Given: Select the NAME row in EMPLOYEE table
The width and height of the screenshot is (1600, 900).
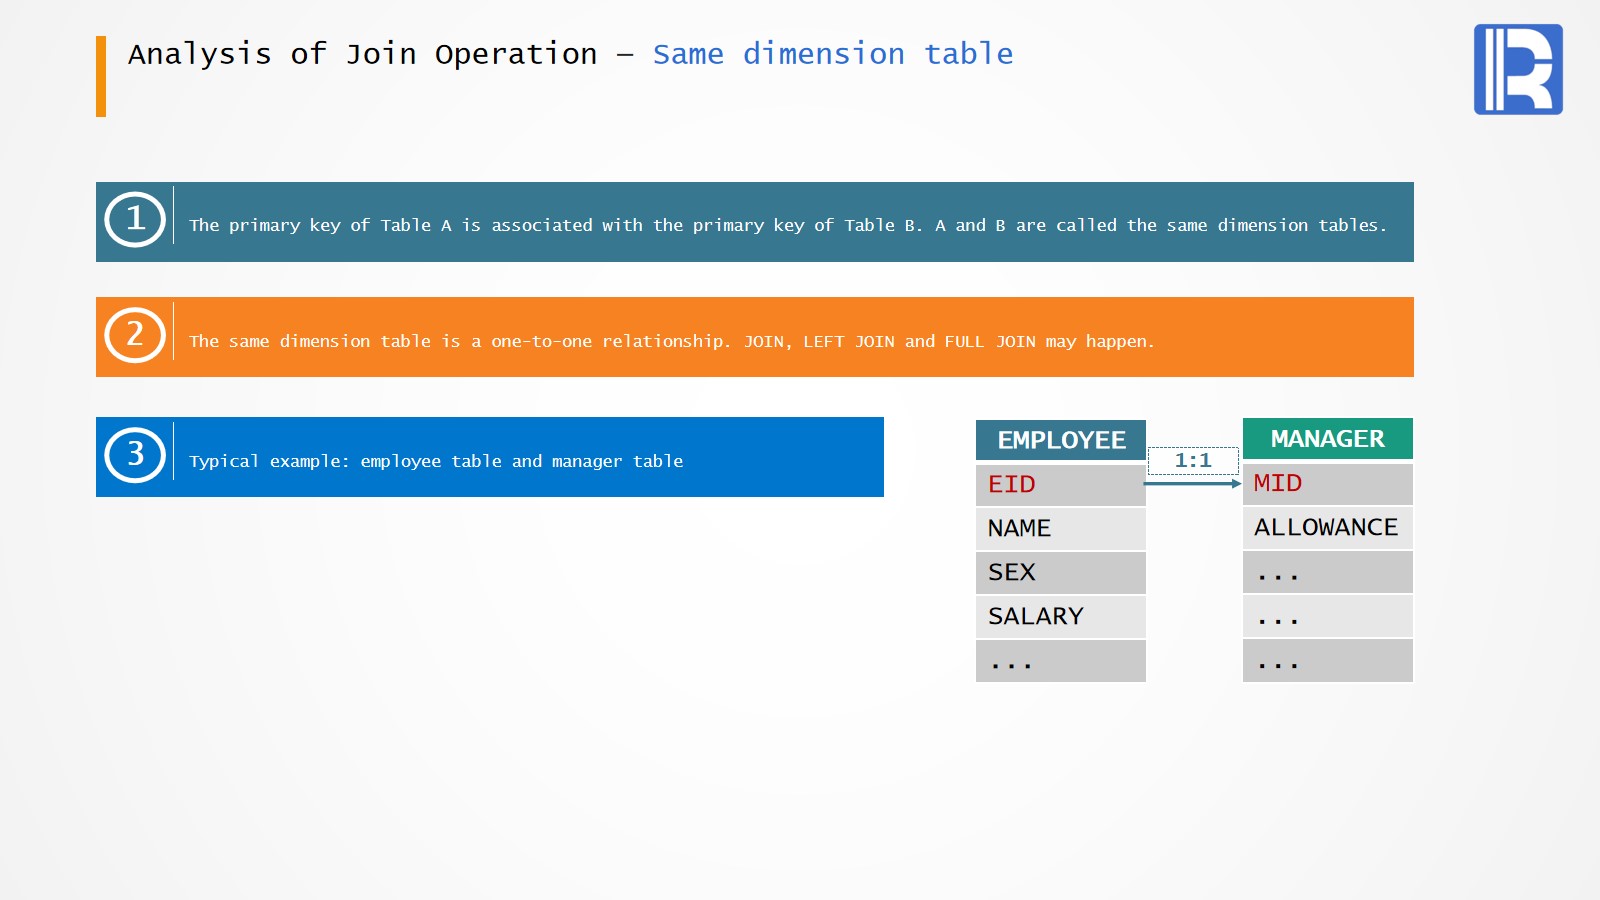Looking at the screenshot, I should pos(1060,529).
